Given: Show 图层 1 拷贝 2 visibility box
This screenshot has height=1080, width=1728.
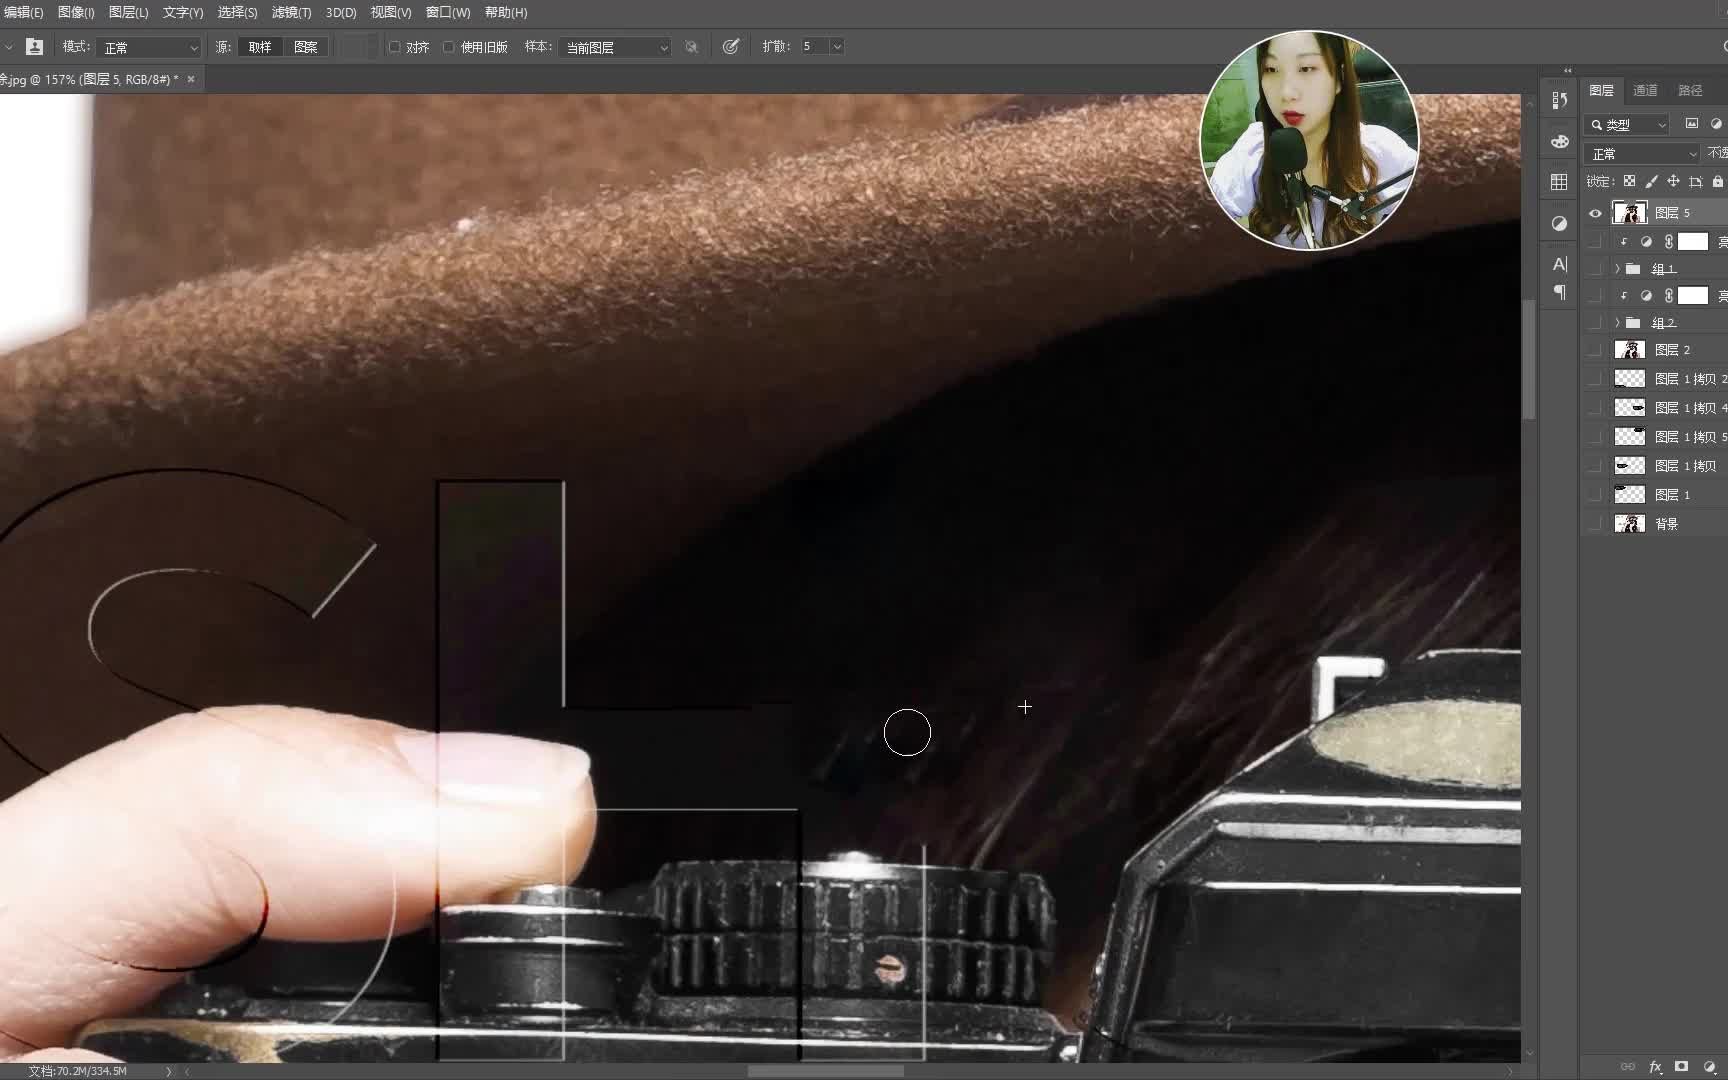Looking at the screenshot, I should (1595, 379).
